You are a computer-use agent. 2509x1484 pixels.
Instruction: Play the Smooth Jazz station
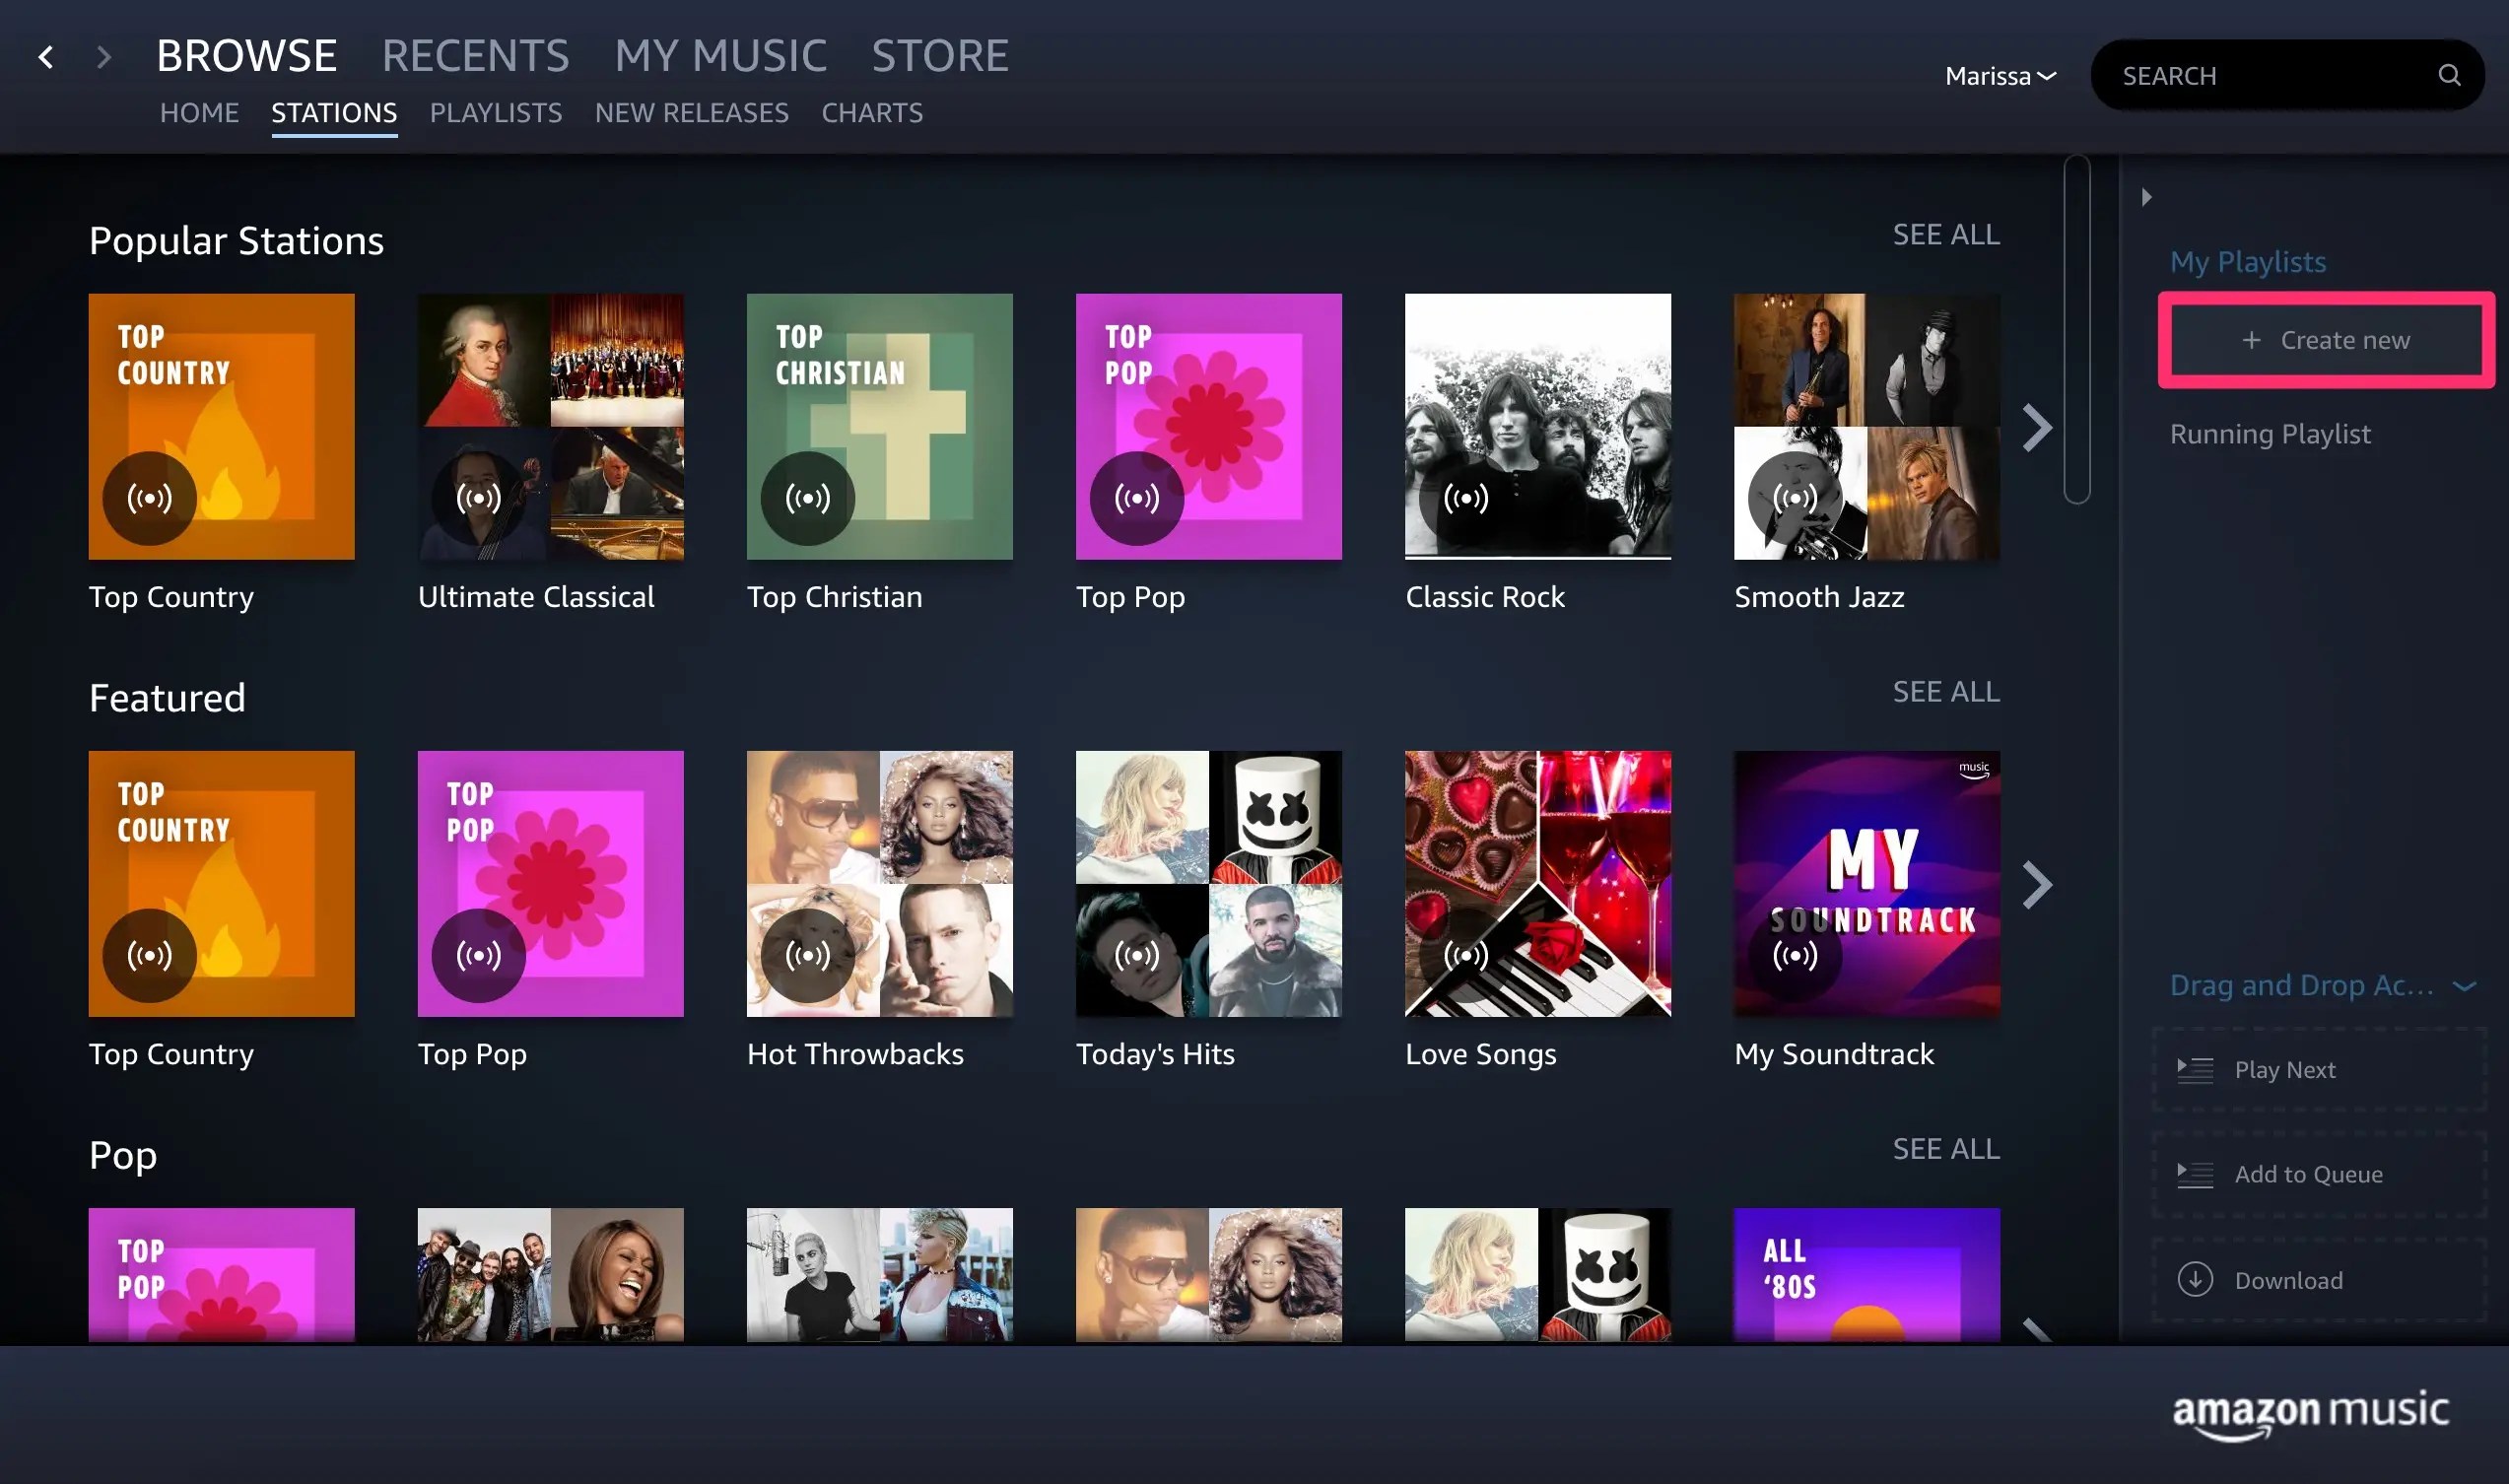(x=1794, y=498)
